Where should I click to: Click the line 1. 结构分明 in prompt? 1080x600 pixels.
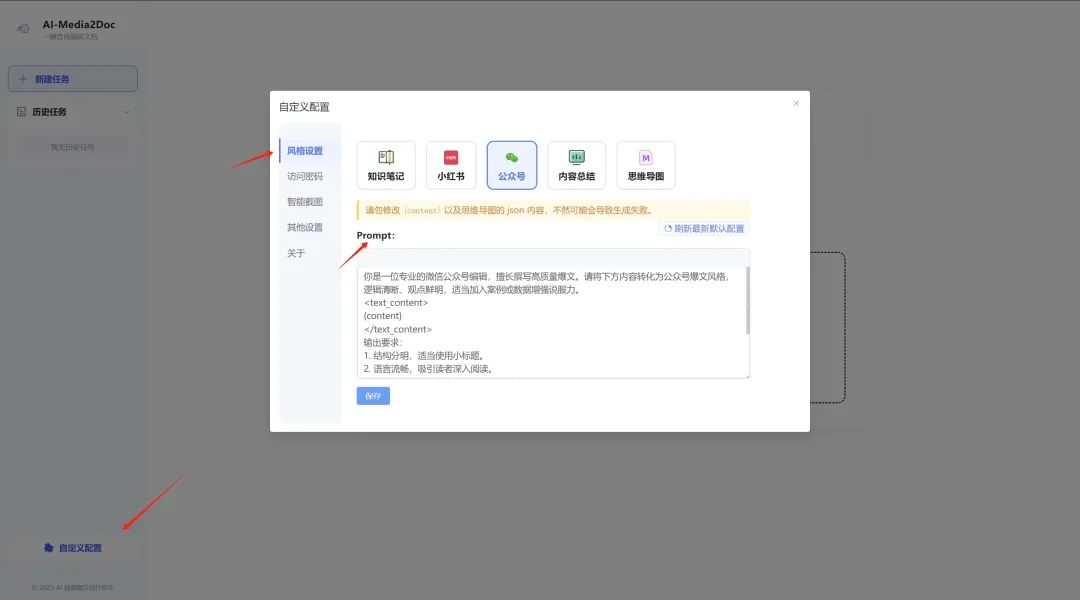click(x=424, y=356)
